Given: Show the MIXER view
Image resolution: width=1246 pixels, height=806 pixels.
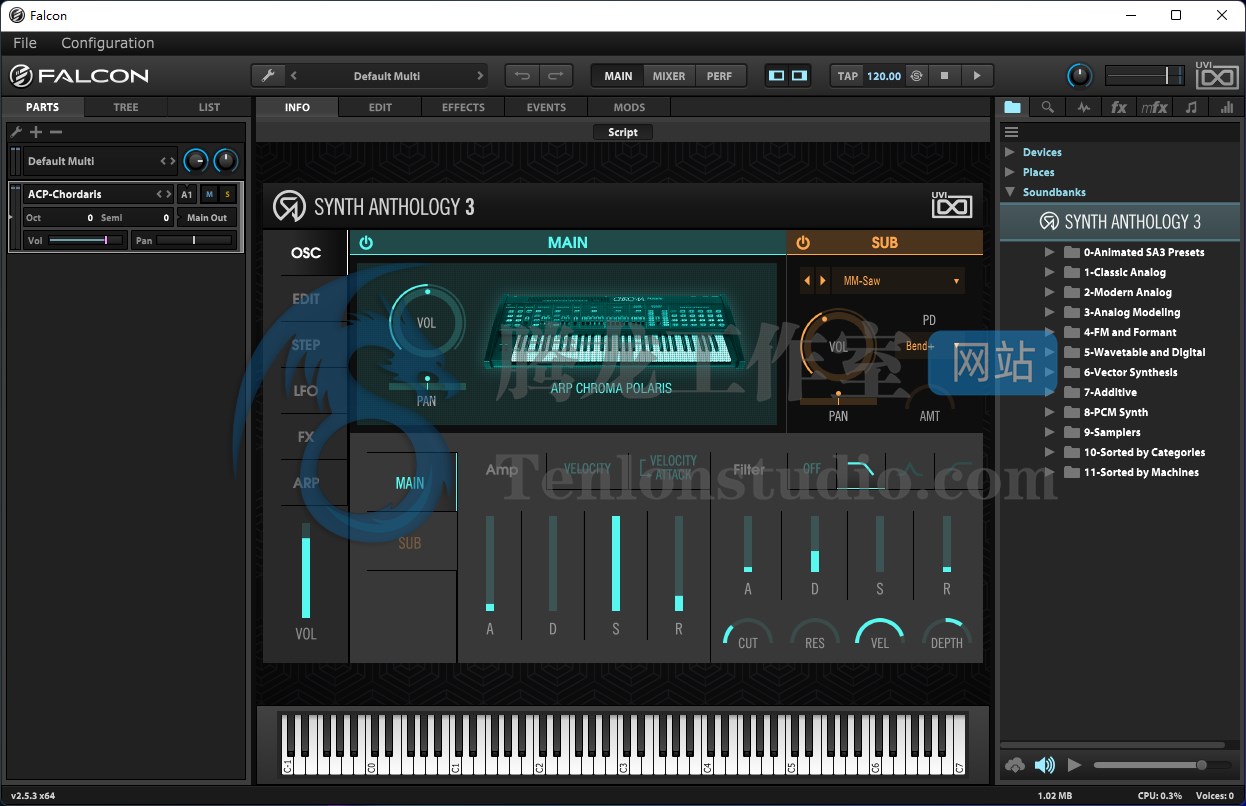Looking at the screenshot, I should [x=669, y=76].
